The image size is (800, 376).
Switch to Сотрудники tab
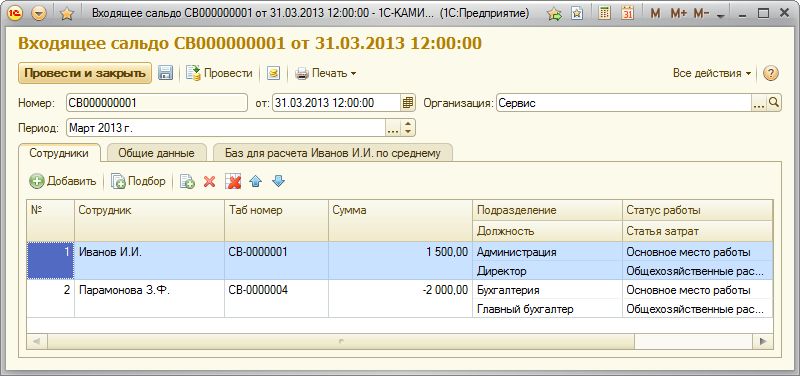59,153
